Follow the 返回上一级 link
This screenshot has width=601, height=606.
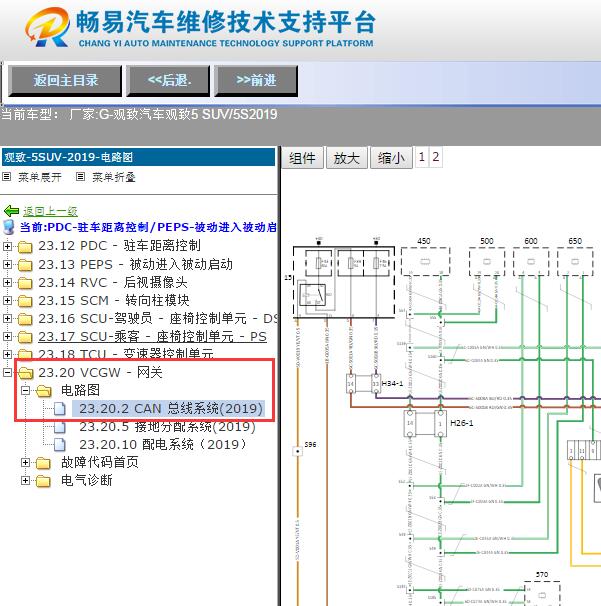click(50, 211)
